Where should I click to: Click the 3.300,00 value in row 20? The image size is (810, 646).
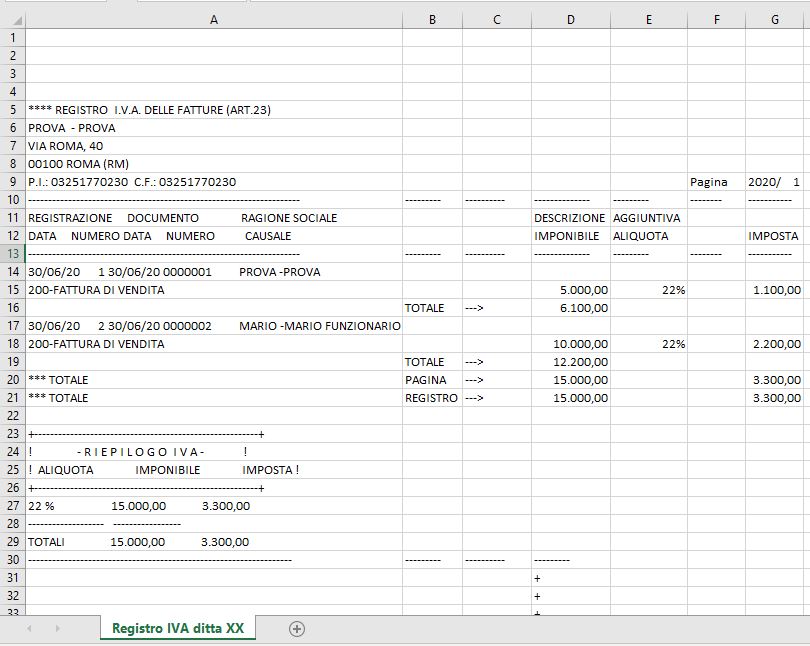[775, 380]
